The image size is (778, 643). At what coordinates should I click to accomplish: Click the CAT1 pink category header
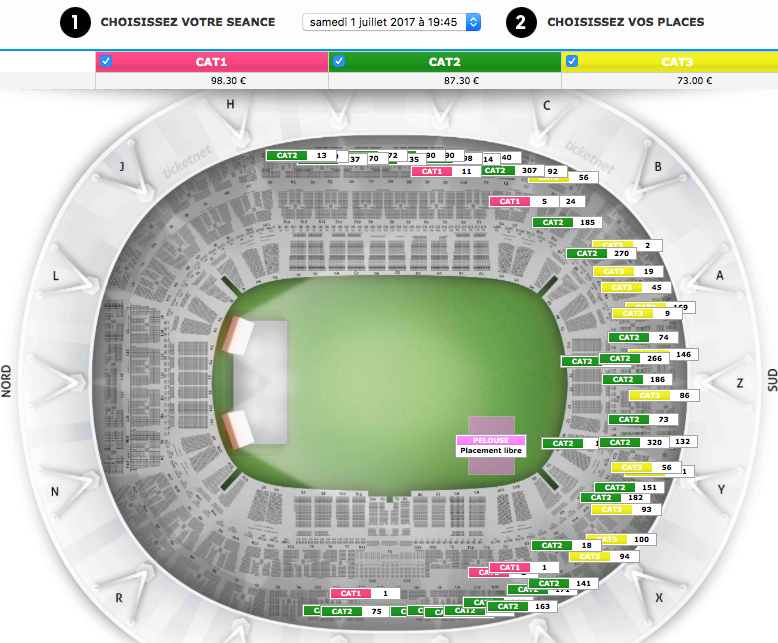220,62
